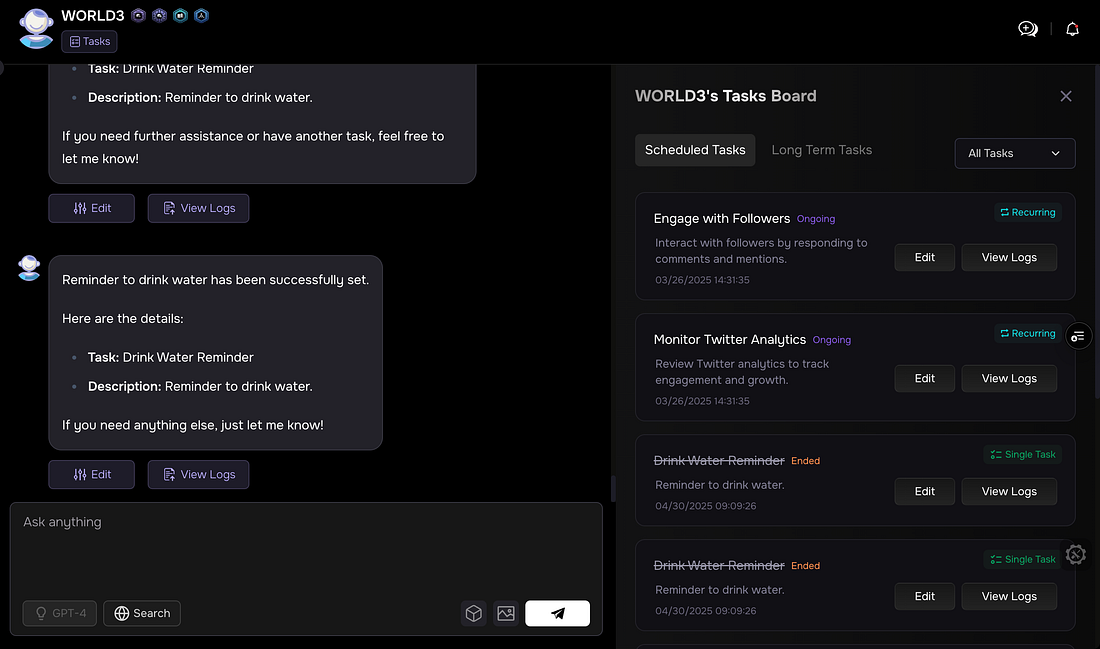Open the All Tasks filter dropdown
Image resolution: width=1100 pixels, height=649 pixels.
point(1014,153)
